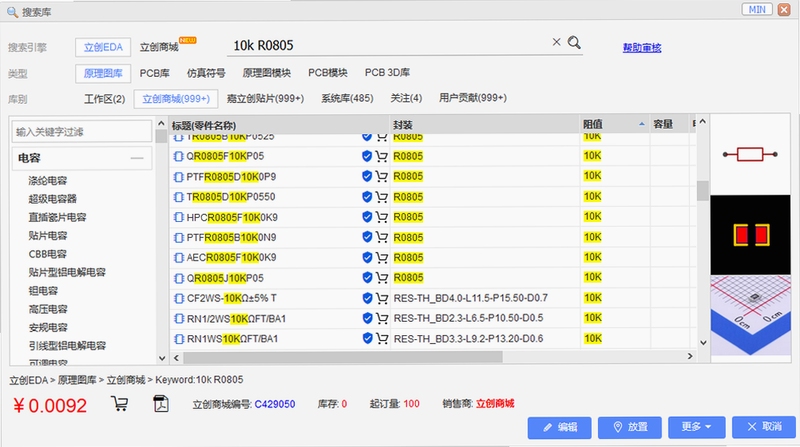Select PCB模块 type
This screenshot has width=800, height=447.
(328, 73)
